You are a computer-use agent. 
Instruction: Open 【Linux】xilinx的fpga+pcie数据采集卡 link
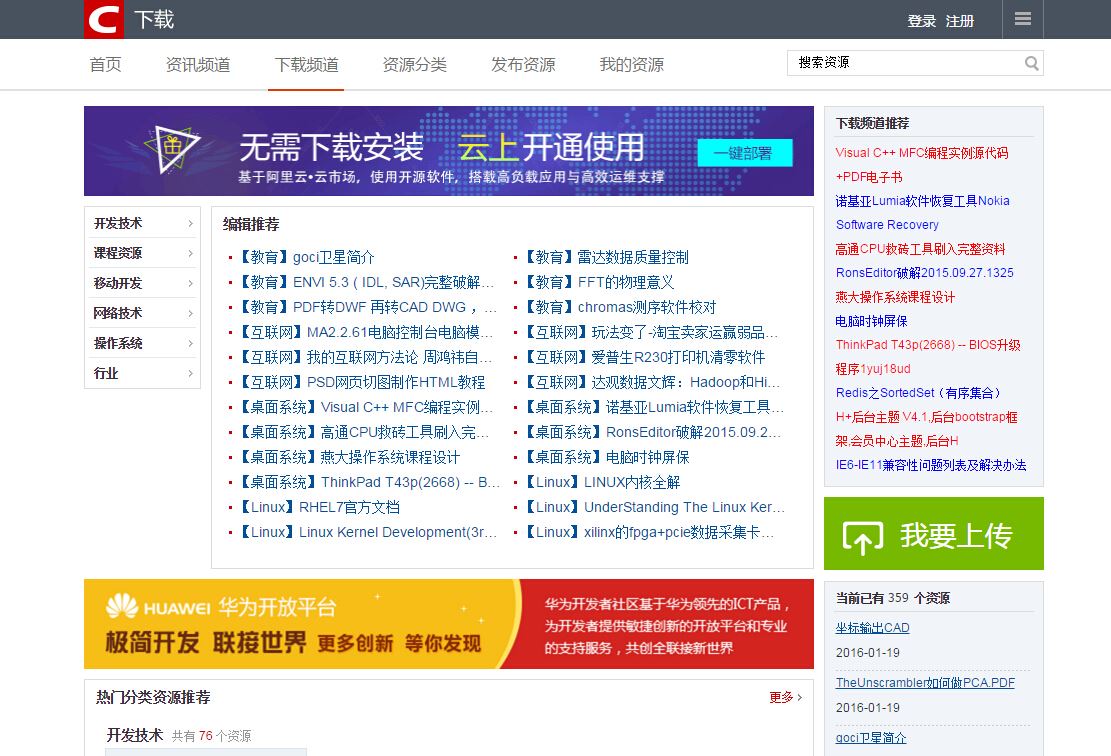coord(648,531)
